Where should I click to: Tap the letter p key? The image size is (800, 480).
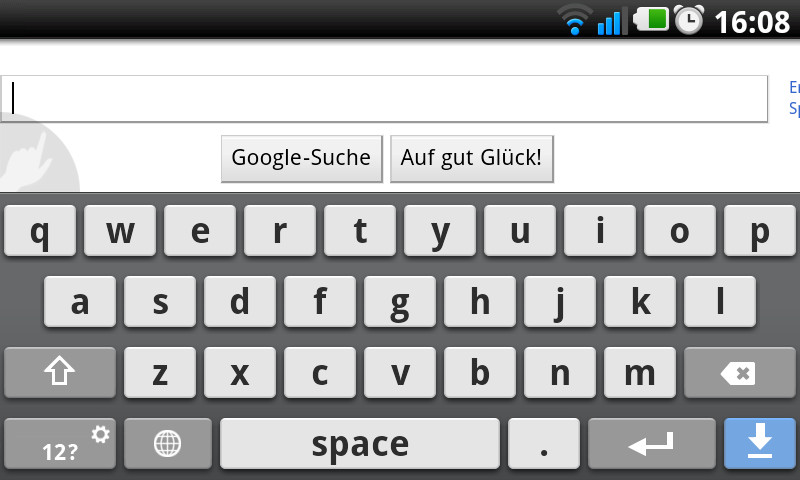coord(760,231)
